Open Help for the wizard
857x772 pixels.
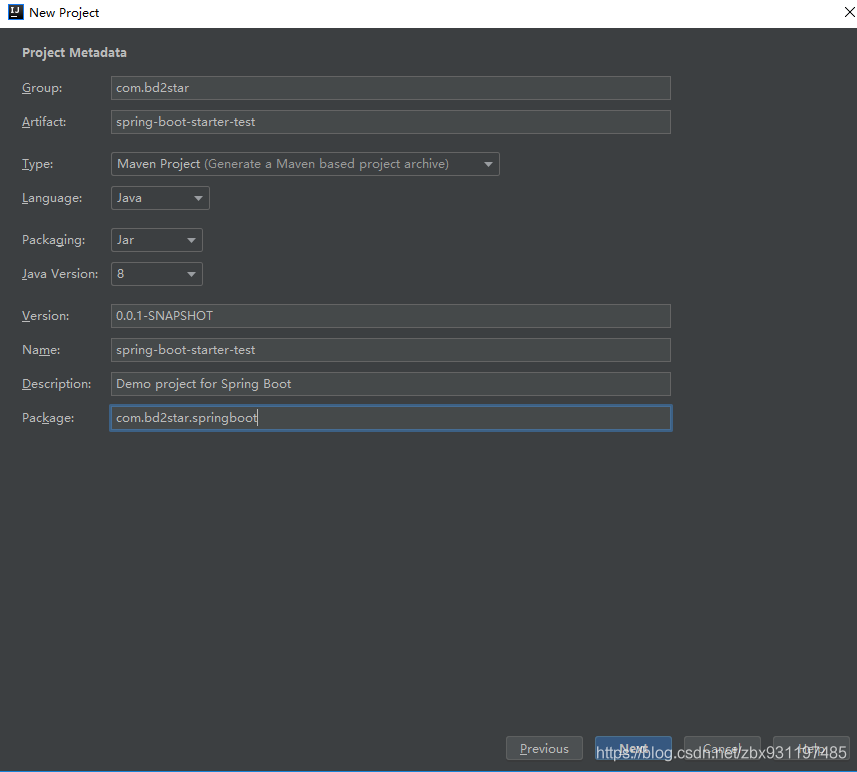(x=811, y=748)
